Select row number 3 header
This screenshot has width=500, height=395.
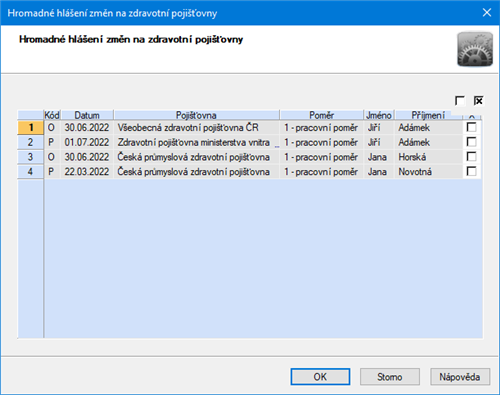tap(30, 157)
